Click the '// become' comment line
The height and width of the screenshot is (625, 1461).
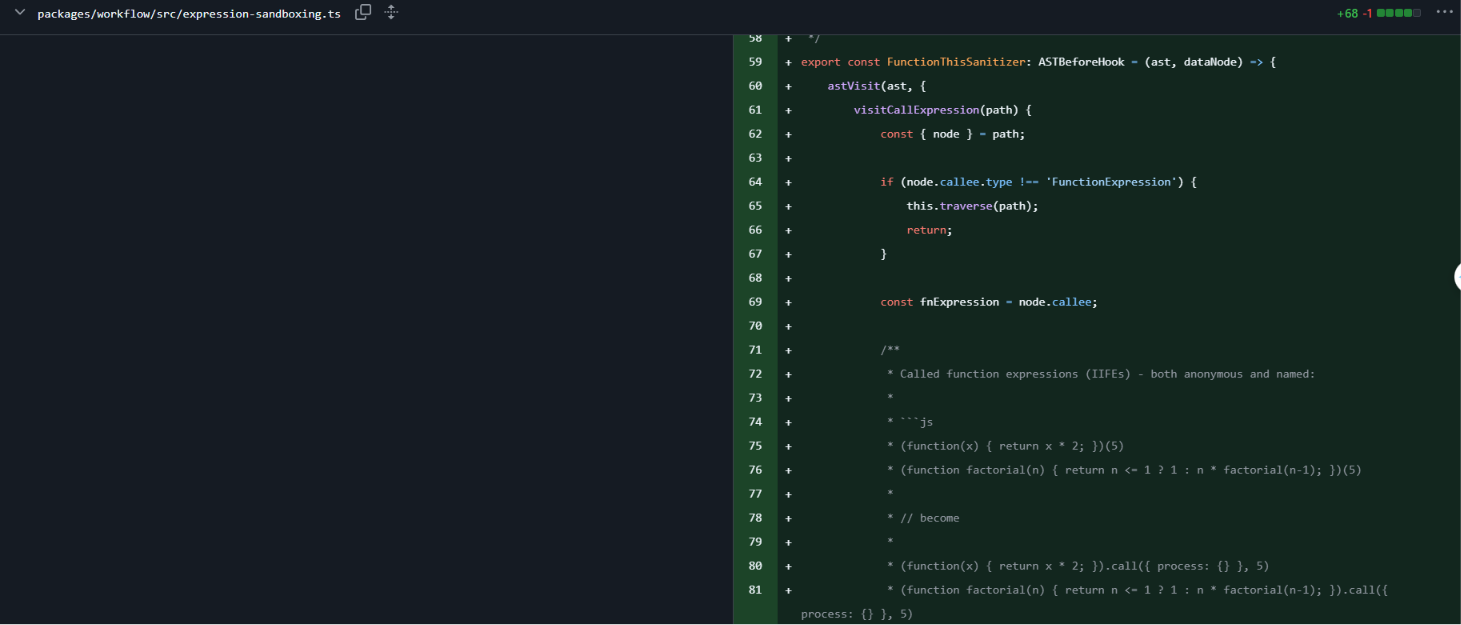pyautogui.click(x=923, y=518)
